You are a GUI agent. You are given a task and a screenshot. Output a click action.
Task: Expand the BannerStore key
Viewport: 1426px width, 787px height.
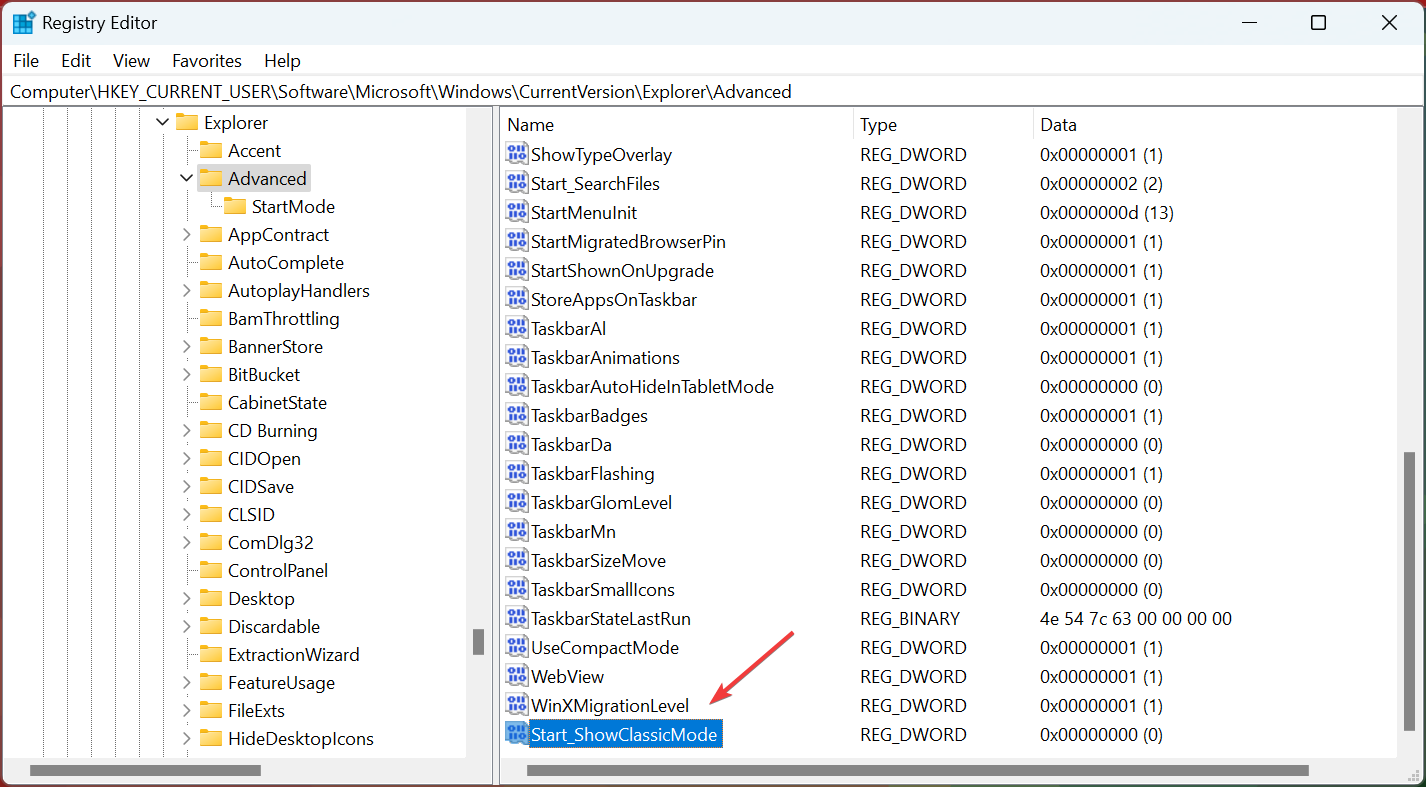click(x=187, y=346)
